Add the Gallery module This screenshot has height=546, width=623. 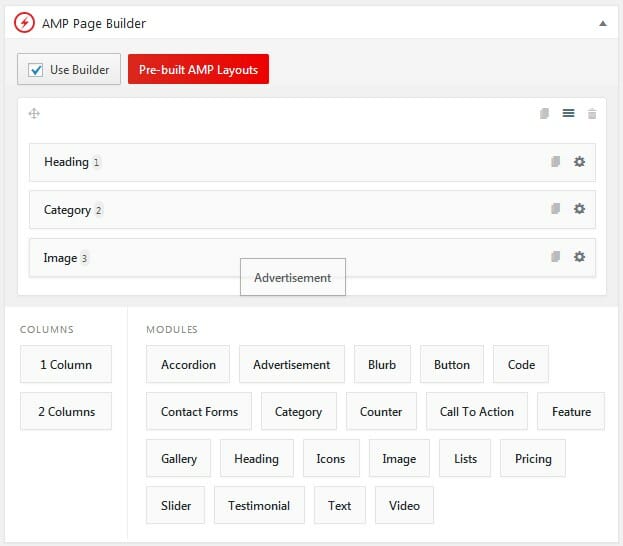coord(178,458)
